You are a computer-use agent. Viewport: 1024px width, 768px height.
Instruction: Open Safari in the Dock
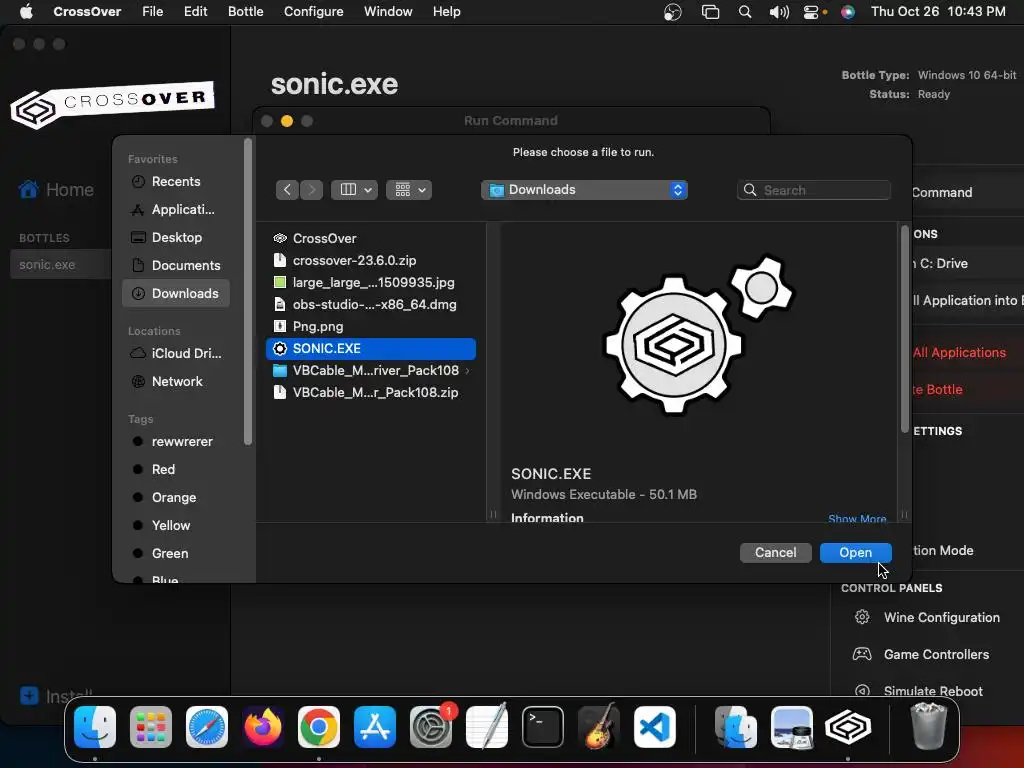tap(207, 727)
